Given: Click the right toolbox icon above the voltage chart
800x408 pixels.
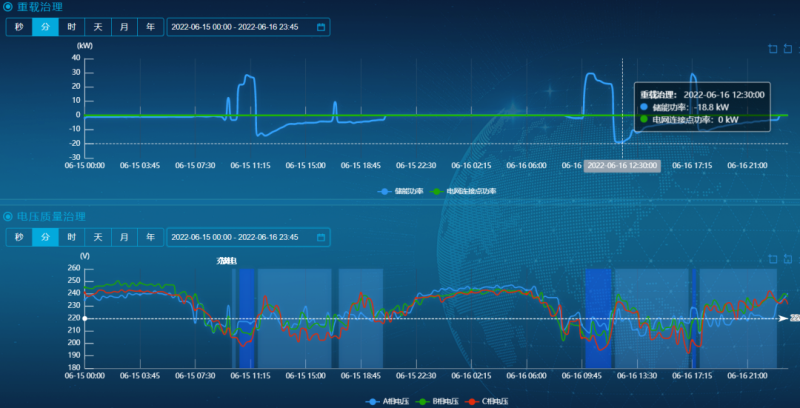Looking at the screenshot, I should 786,259.
